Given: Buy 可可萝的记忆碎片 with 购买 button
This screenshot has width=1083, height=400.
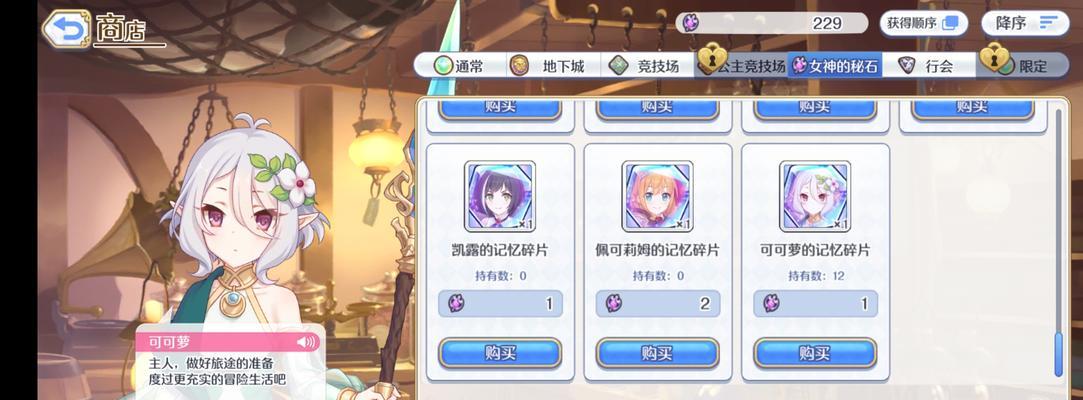Looking at the screenshot, I should pos(815,353).
